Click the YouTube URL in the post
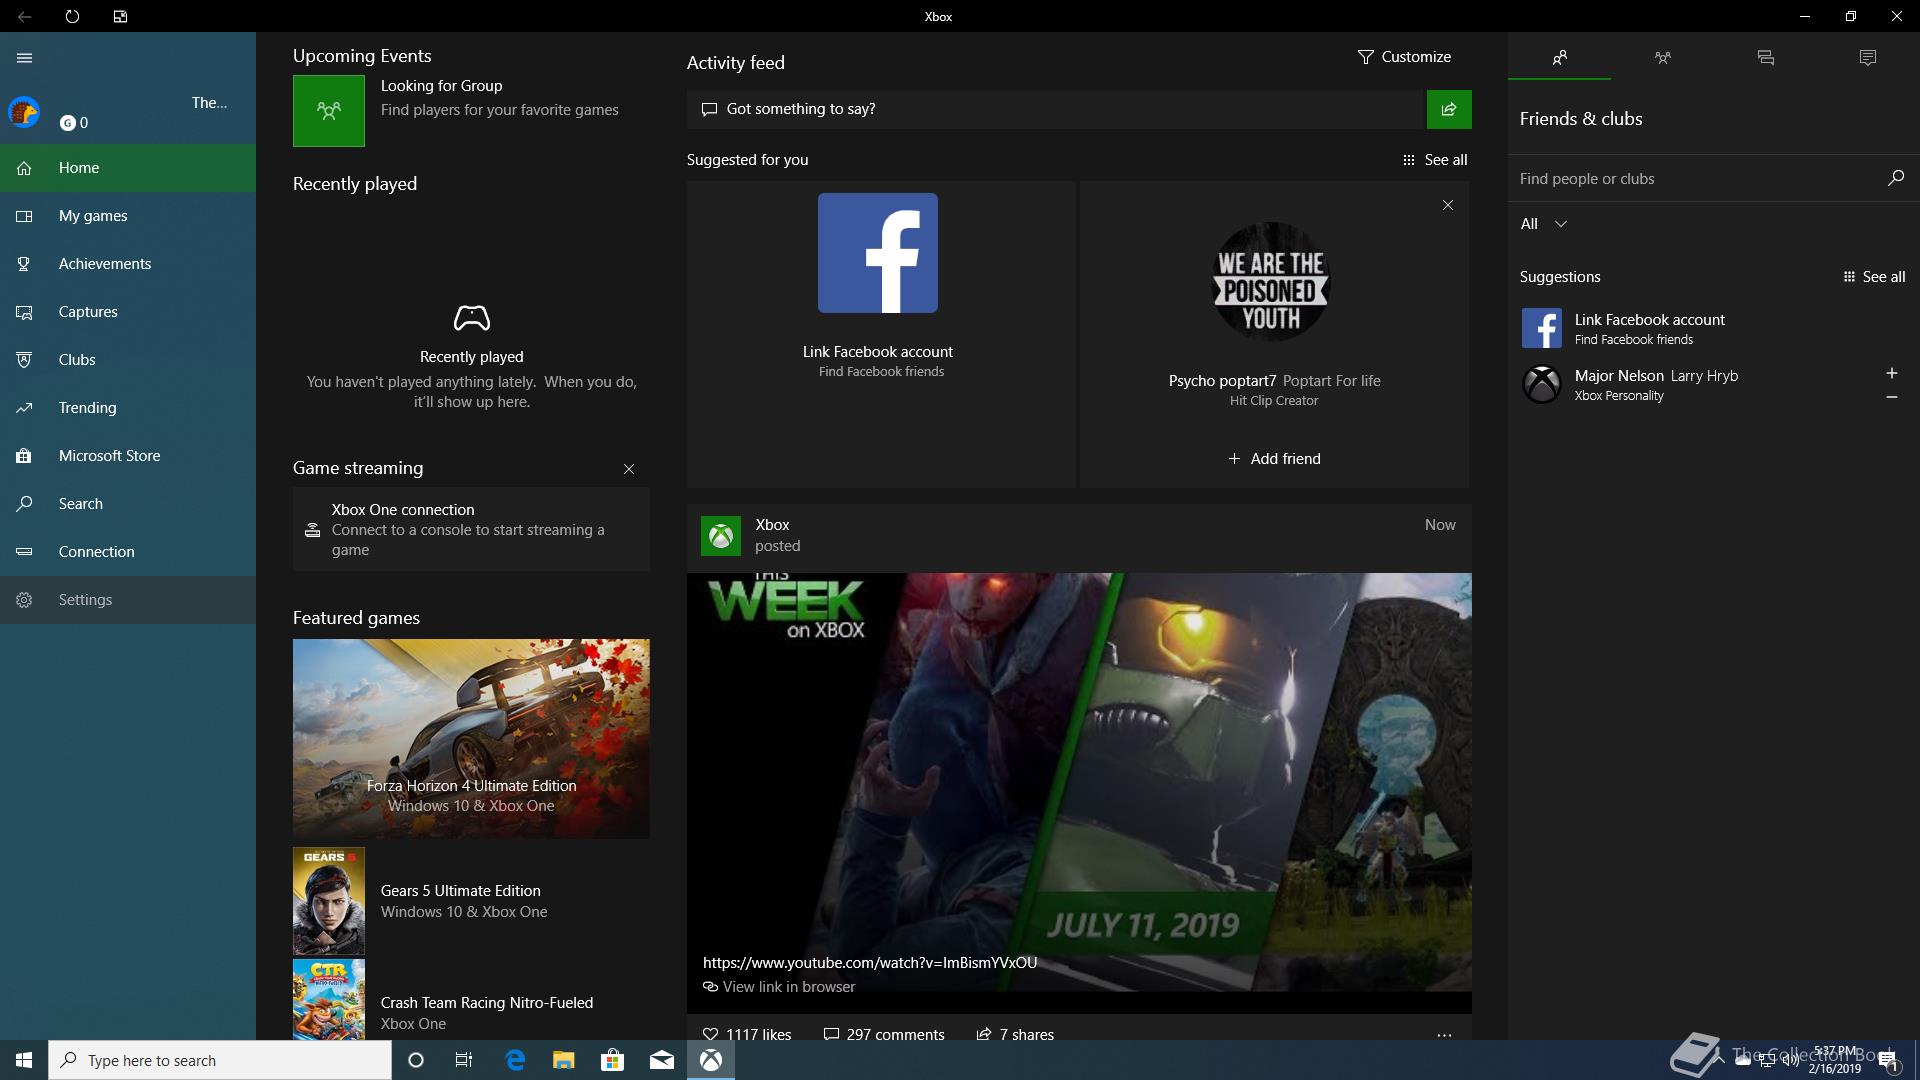1920x1080 pixels. click(x=870, y=963)
